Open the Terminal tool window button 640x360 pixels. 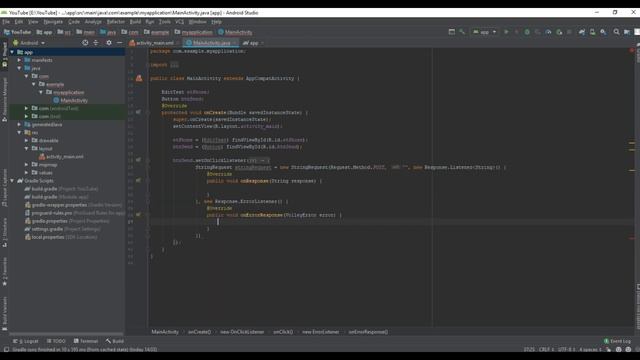86,341
